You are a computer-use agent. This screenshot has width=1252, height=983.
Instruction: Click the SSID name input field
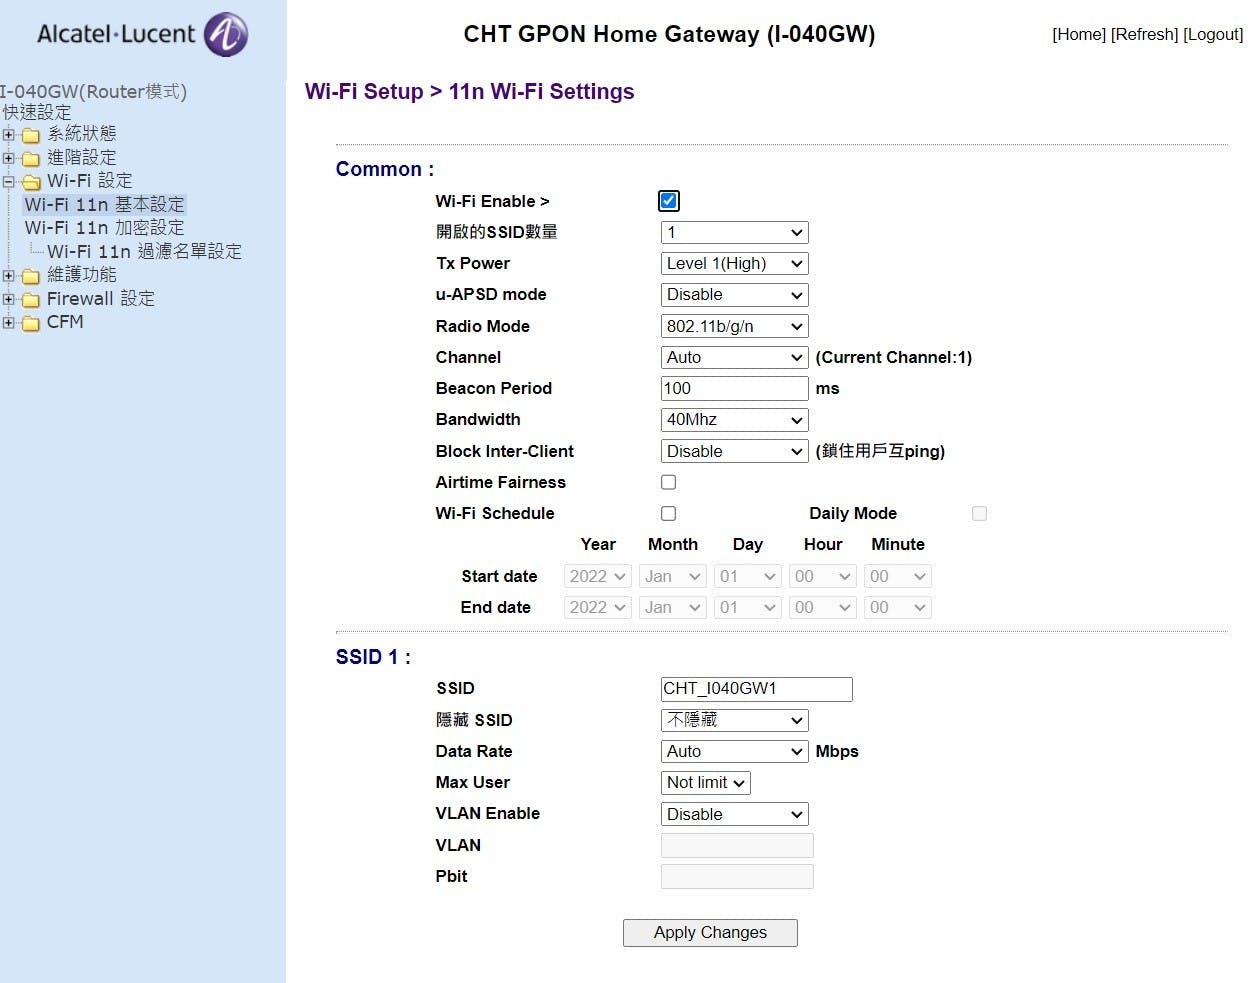[757, 689]
